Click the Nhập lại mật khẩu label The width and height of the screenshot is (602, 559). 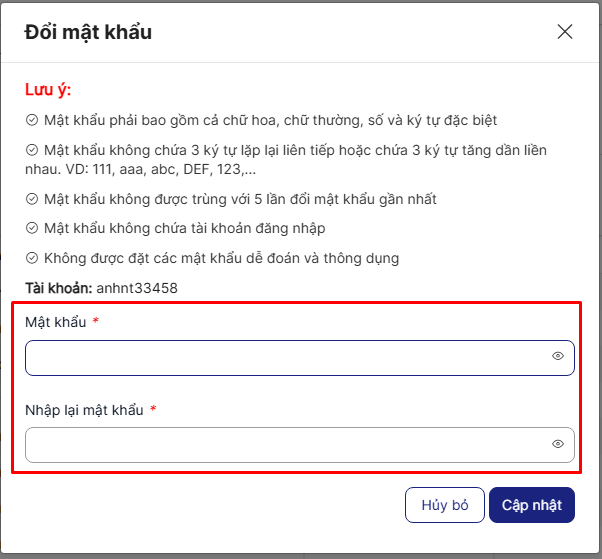pos(85,410)
